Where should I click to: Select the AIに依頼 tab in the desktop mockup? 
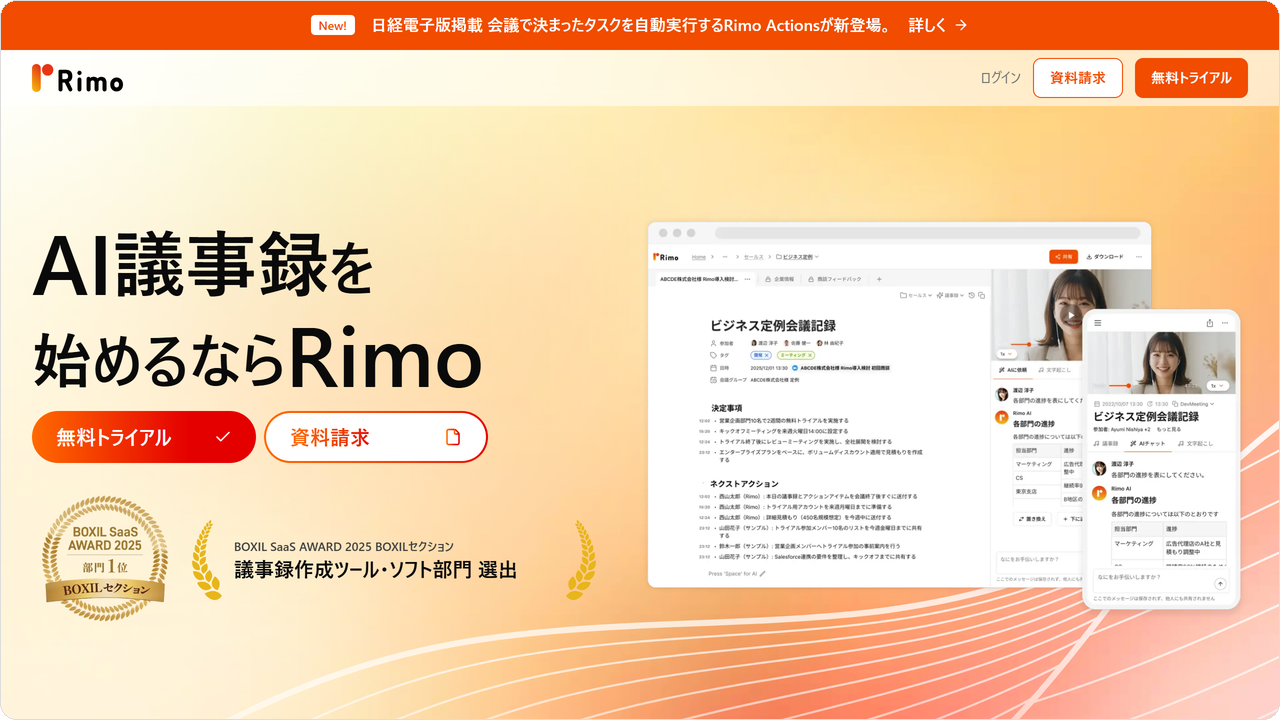(1014, 370)
